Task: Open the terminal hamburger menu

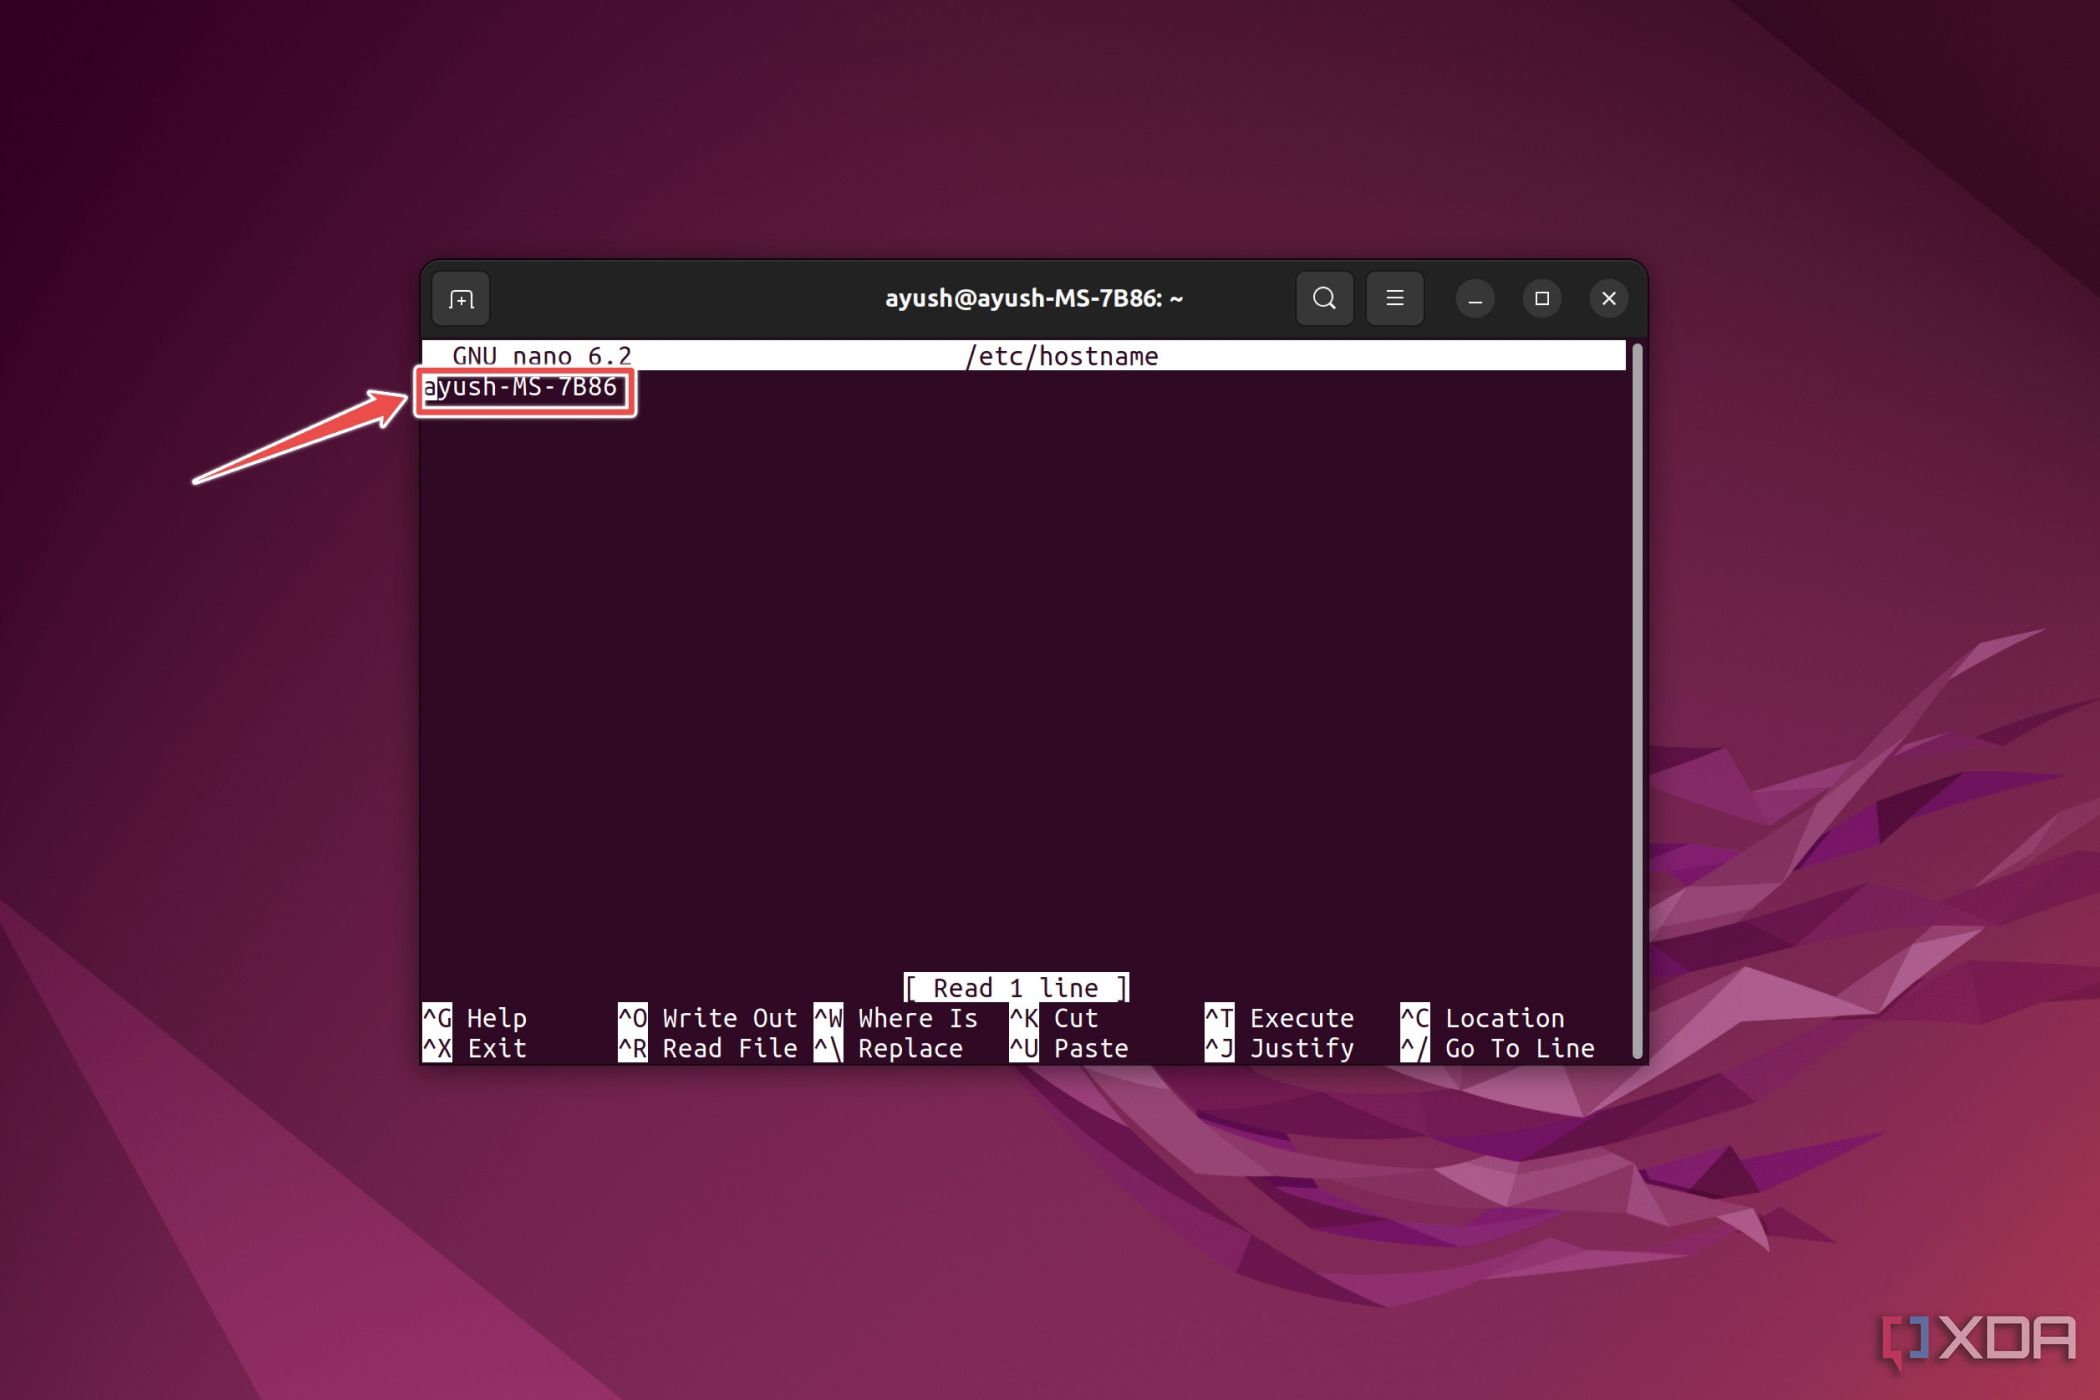Action: pyautogui.click(x=1394, y=298)
